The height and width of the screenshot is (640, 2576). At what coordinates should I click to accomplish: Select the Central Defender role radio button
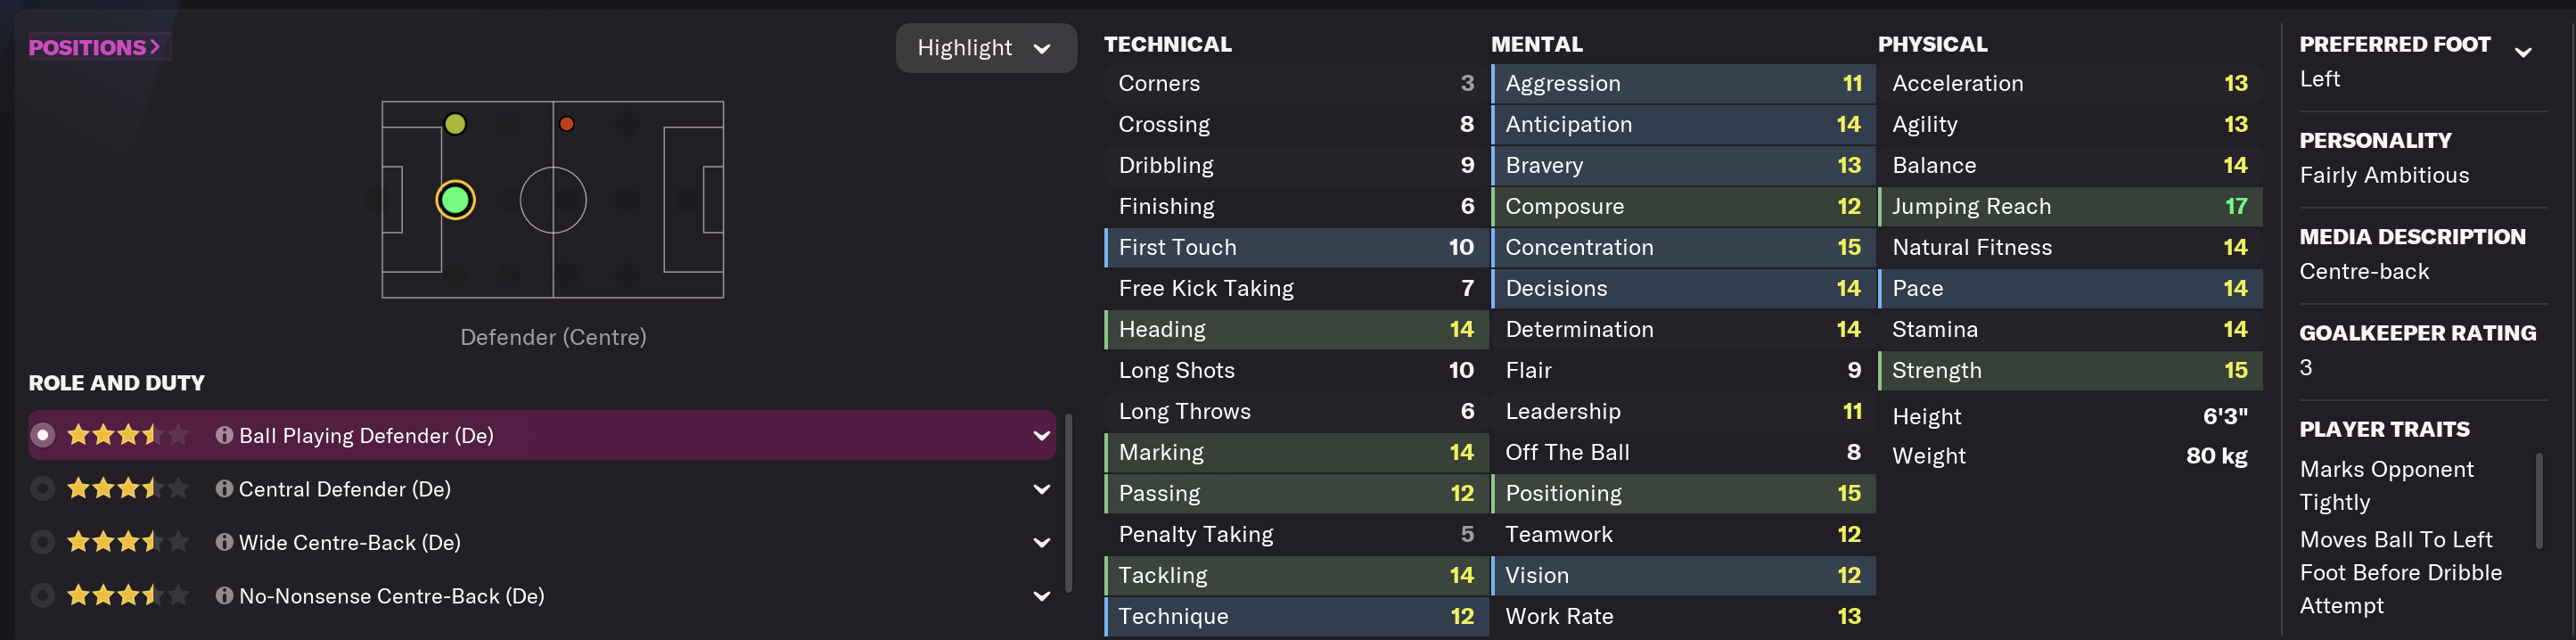[42, 489]
